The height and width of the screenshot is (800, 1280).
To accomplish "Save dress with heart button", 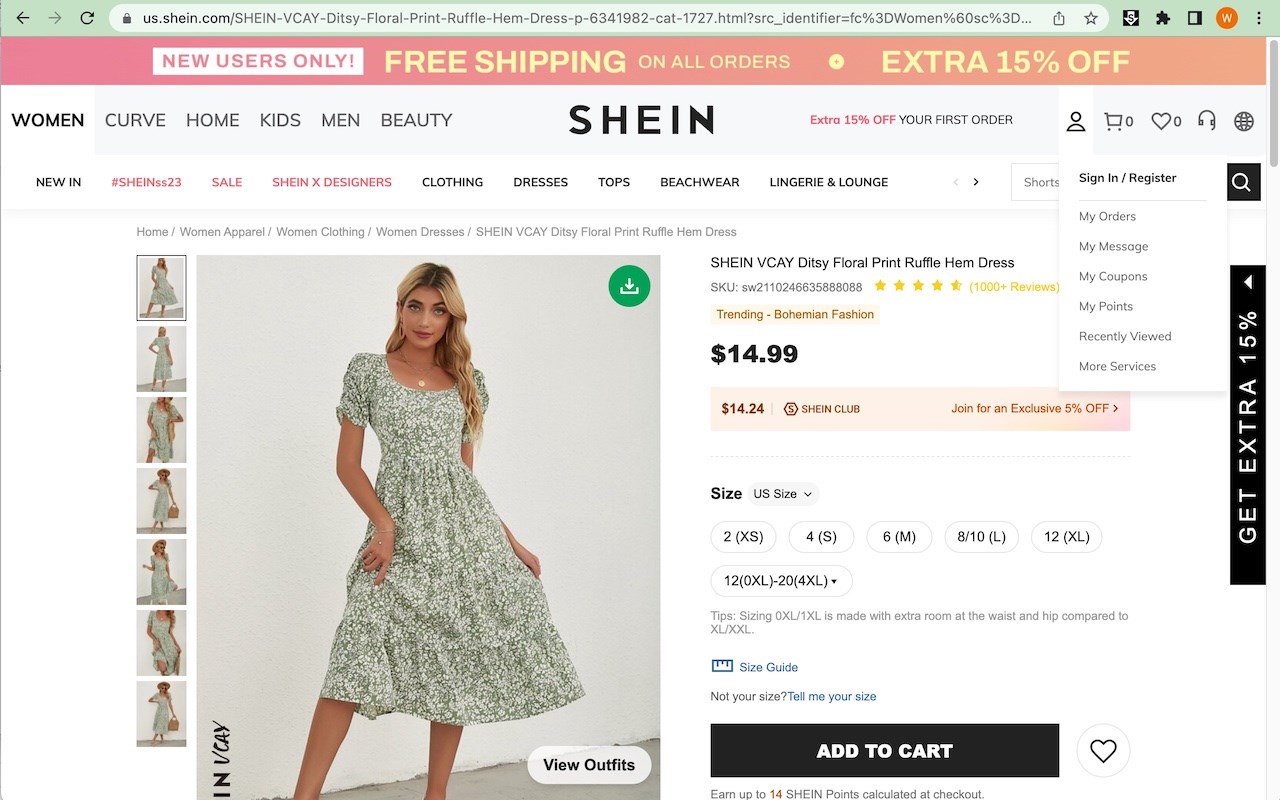I will pyautogui.click(x=1103, y=751).
